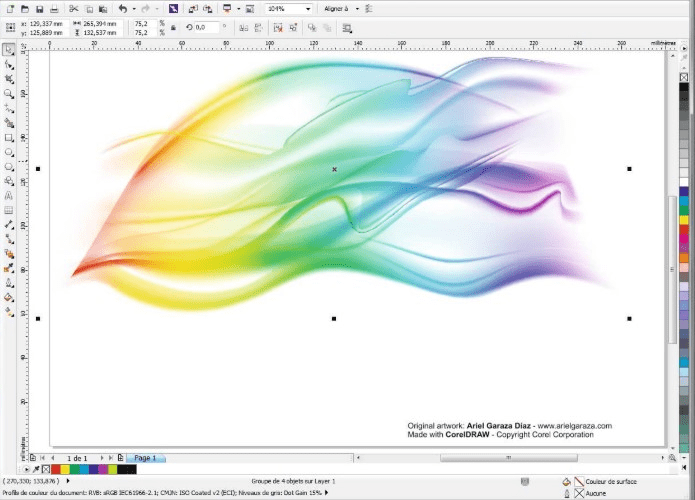Expand the undo history dropdown arrow
The height and width of the screenshot is (500, 695).
(x=133, y=8)
